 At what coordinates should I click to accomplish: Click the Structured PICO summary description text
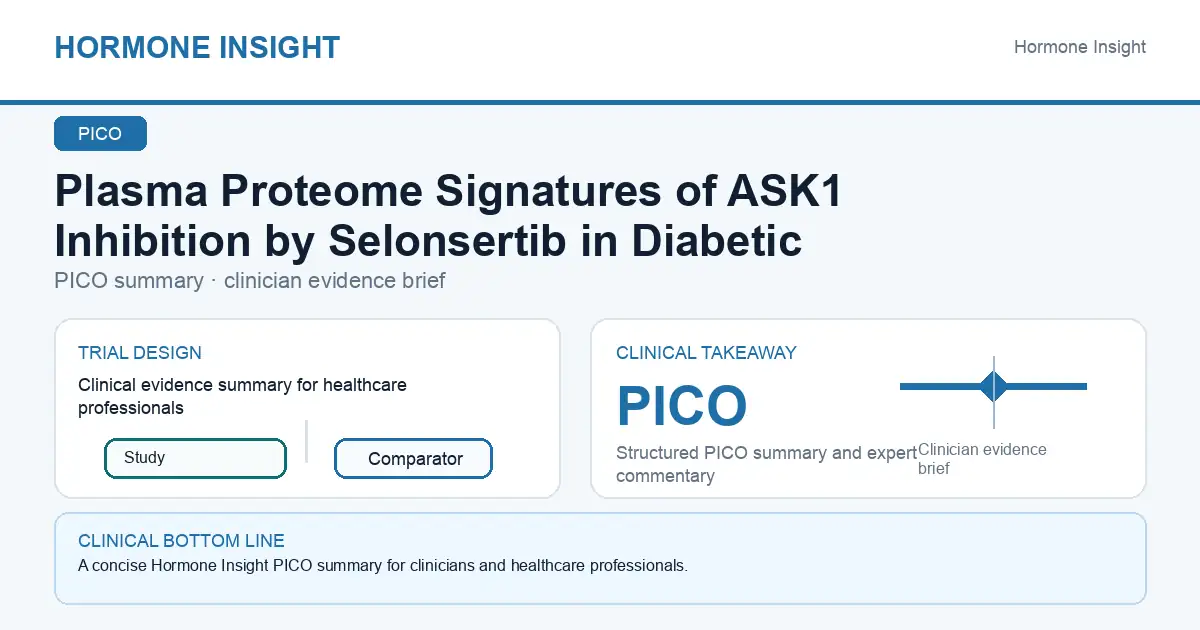pyautogui.click(x=767, y=464)
